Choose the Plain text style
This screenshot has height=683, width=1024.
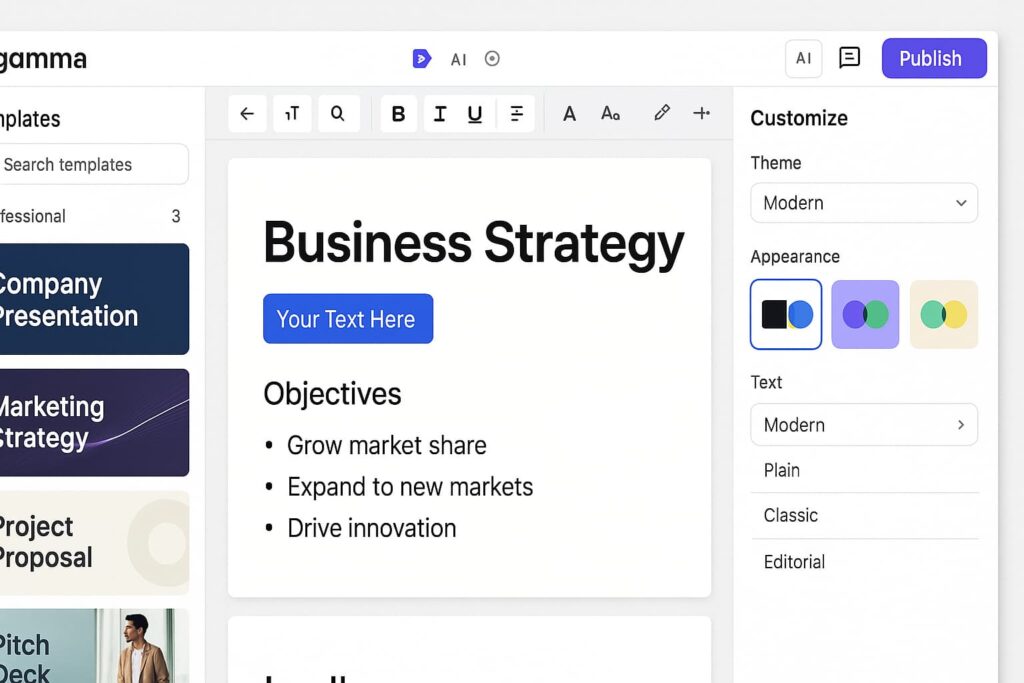864,470
